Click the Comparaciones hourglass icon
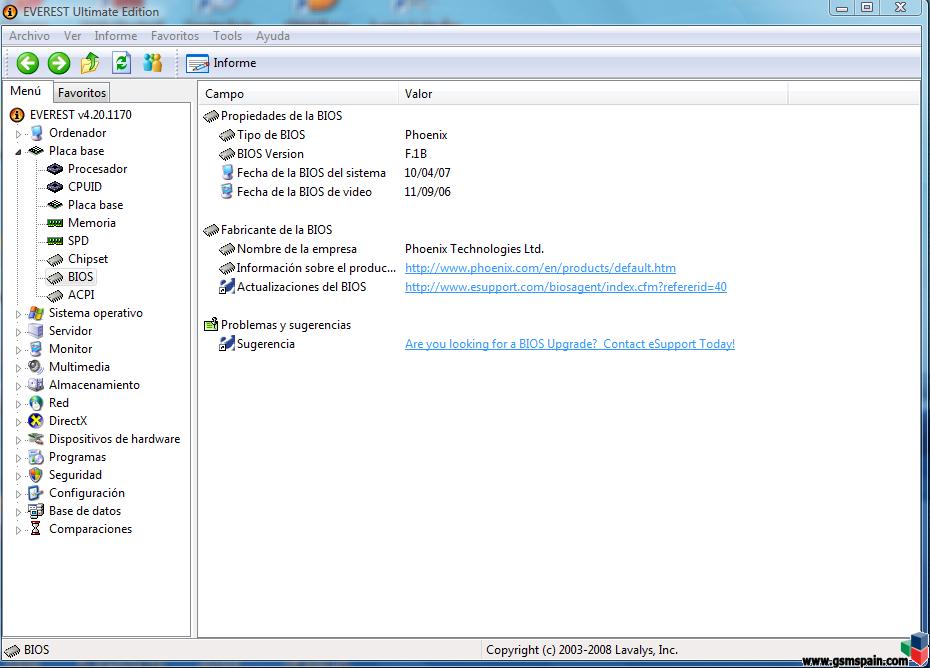The height and width of the screenshot is (668, 930). point(36,529)
